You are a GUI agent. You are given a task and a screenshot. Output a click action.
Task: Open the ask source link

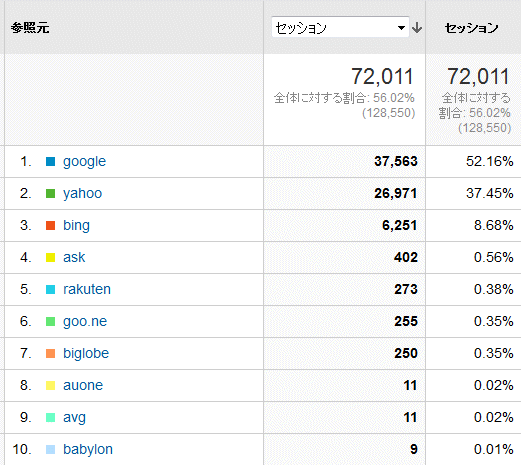click(x=74, y=257)
